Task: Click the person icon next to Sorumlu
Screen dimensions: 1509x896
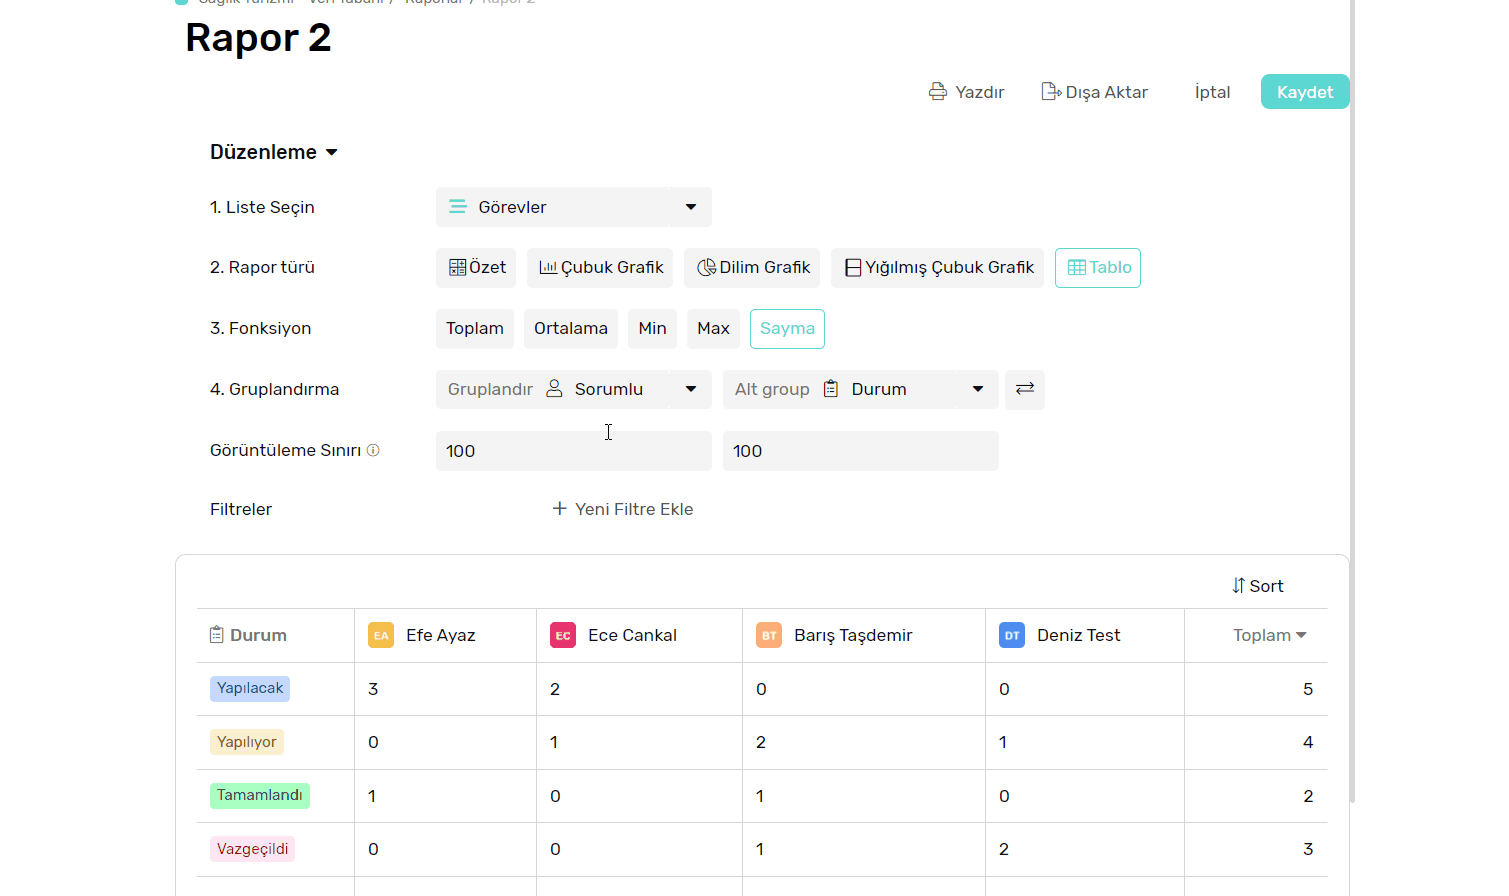Action: tap(554, 389)
